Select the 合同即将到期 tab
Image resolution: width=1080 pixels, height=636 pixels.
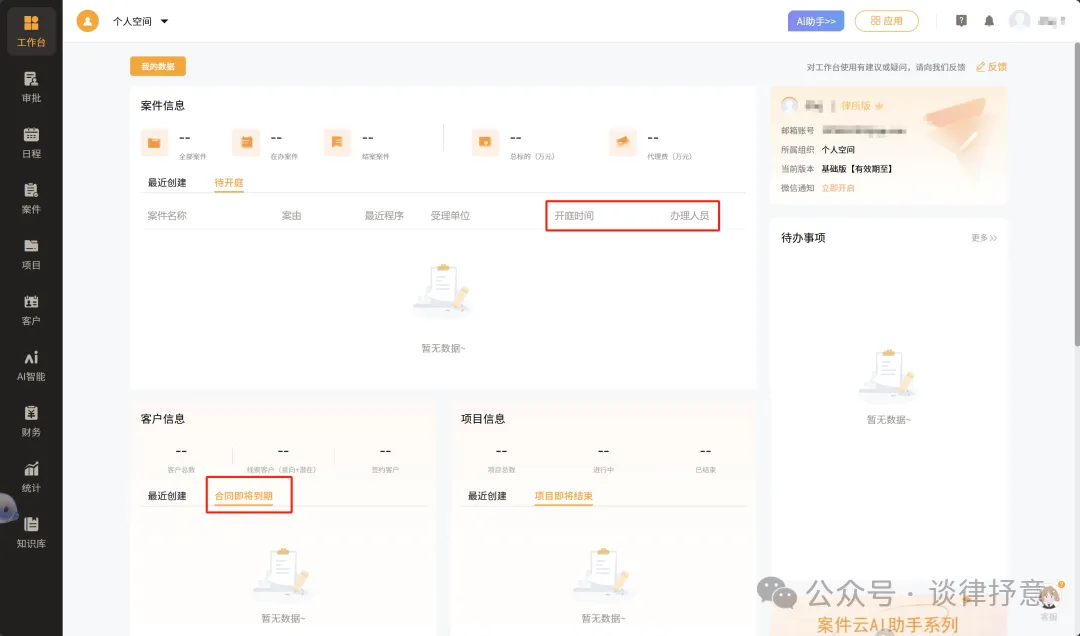click(x=244, y=496)
